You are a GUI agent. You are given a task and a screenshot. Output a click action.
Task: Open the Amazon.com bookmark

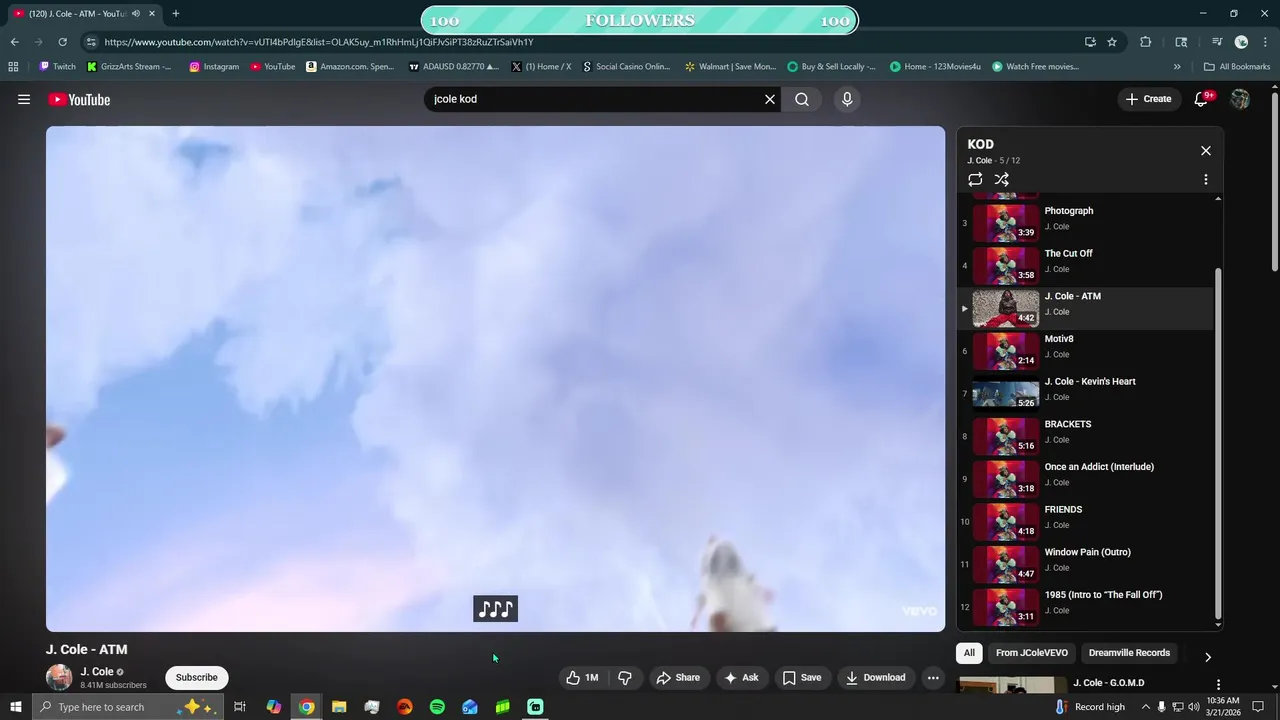350,67
